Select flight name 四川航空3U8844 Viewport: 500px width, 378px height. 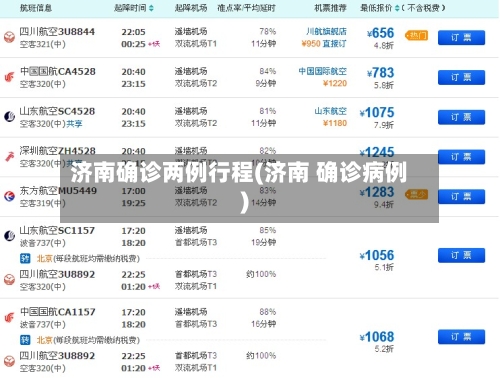click(57, 32)
